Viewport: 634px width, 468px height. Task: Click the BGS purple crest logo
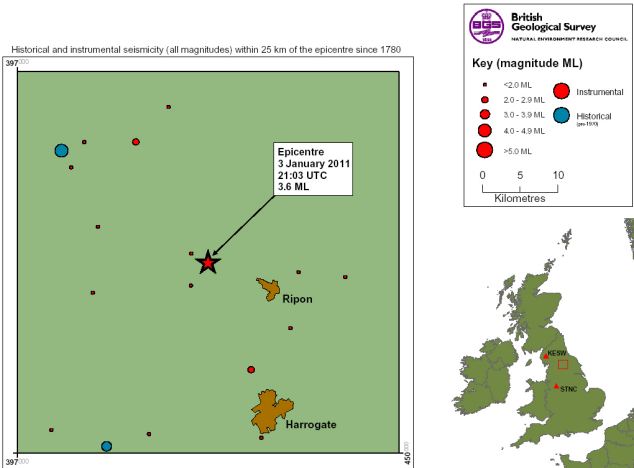click(x=487, y=26)
